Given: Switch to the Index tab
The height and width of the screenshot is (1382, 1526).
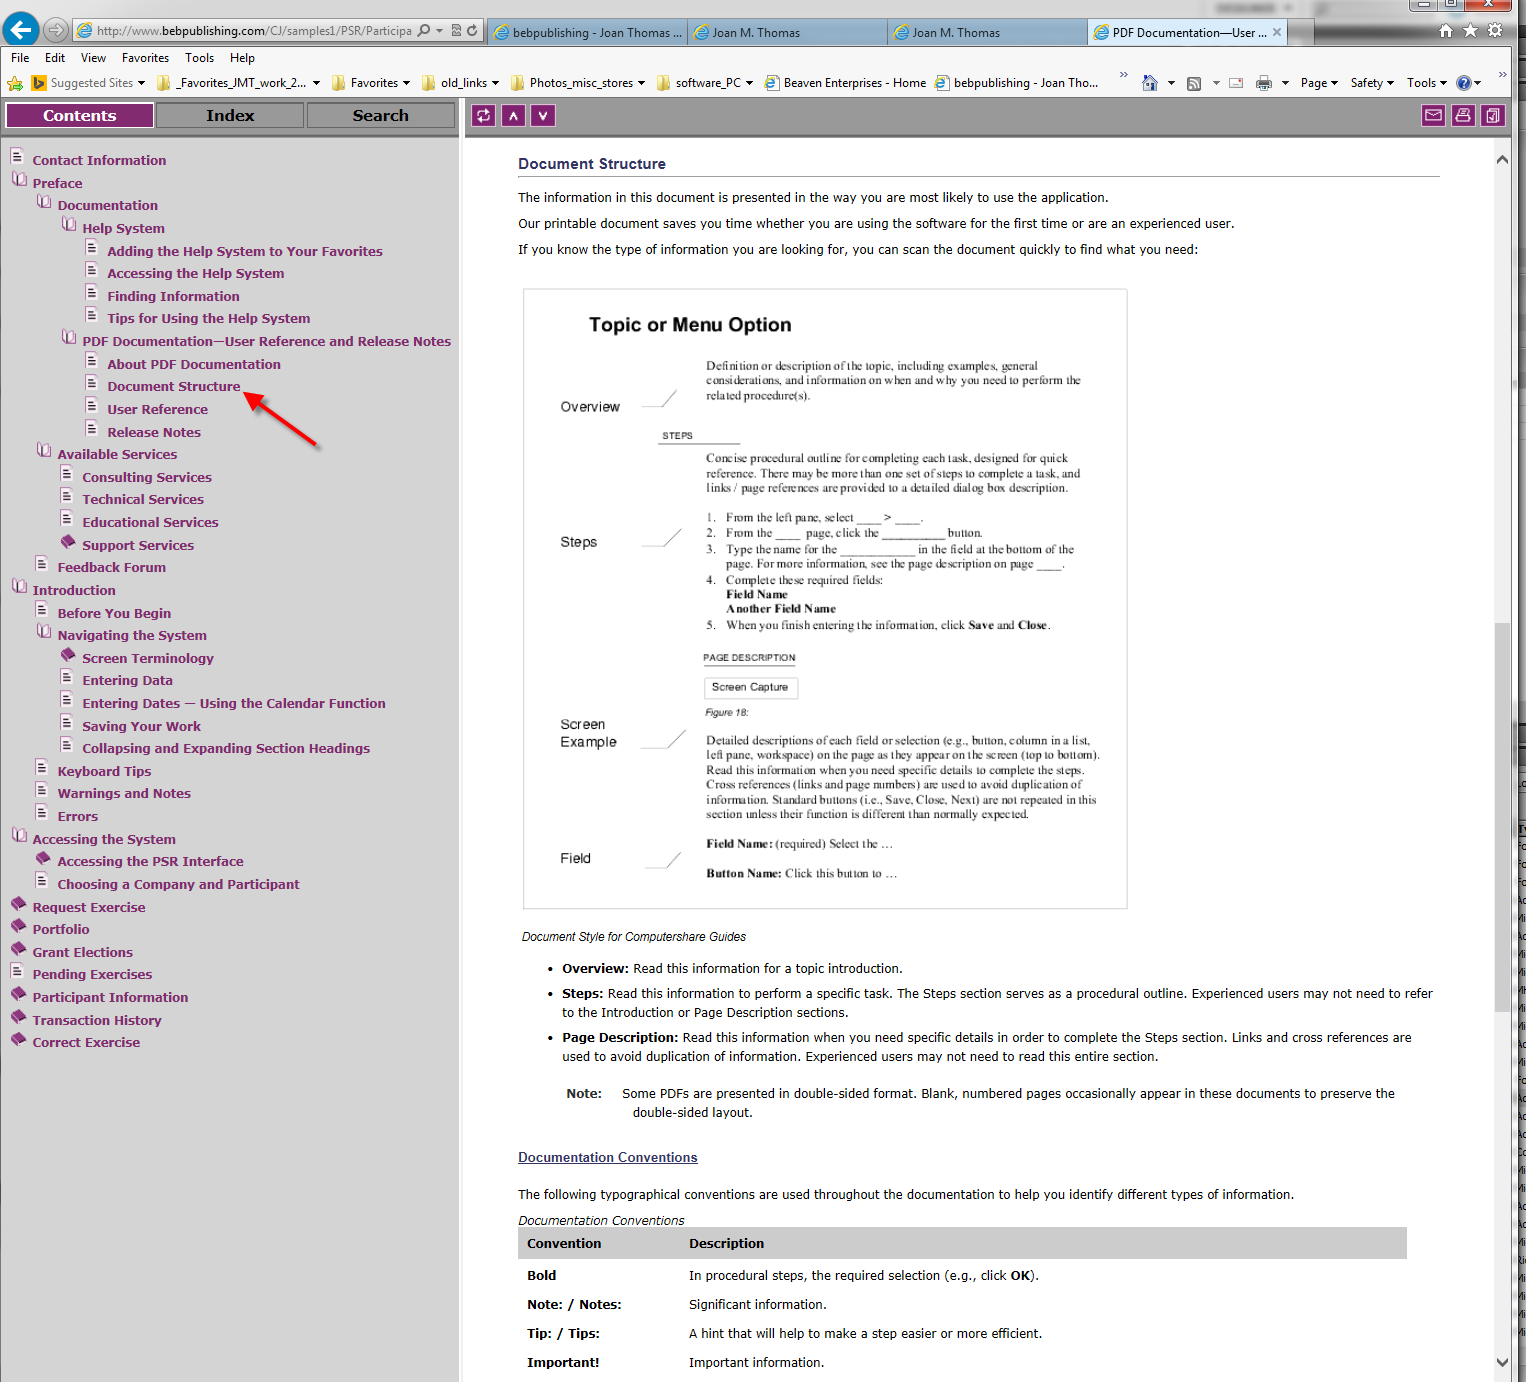Looking at the screenshot, I should [230, 116].
